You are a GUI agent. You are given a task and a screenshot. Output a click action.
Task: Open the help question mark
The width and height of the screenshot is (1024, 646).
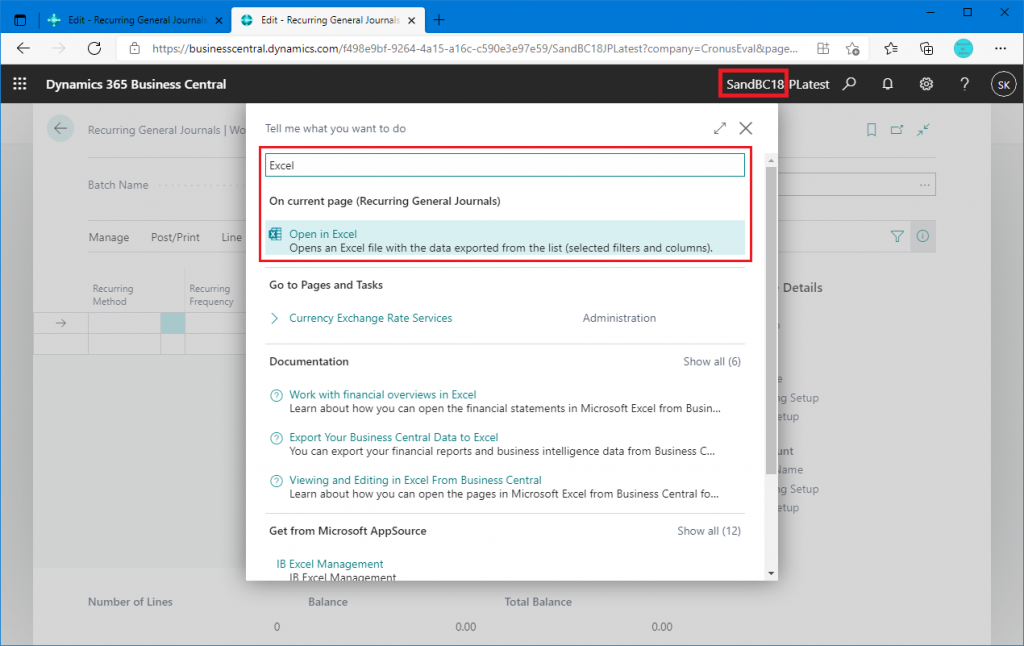pos(965,84)
